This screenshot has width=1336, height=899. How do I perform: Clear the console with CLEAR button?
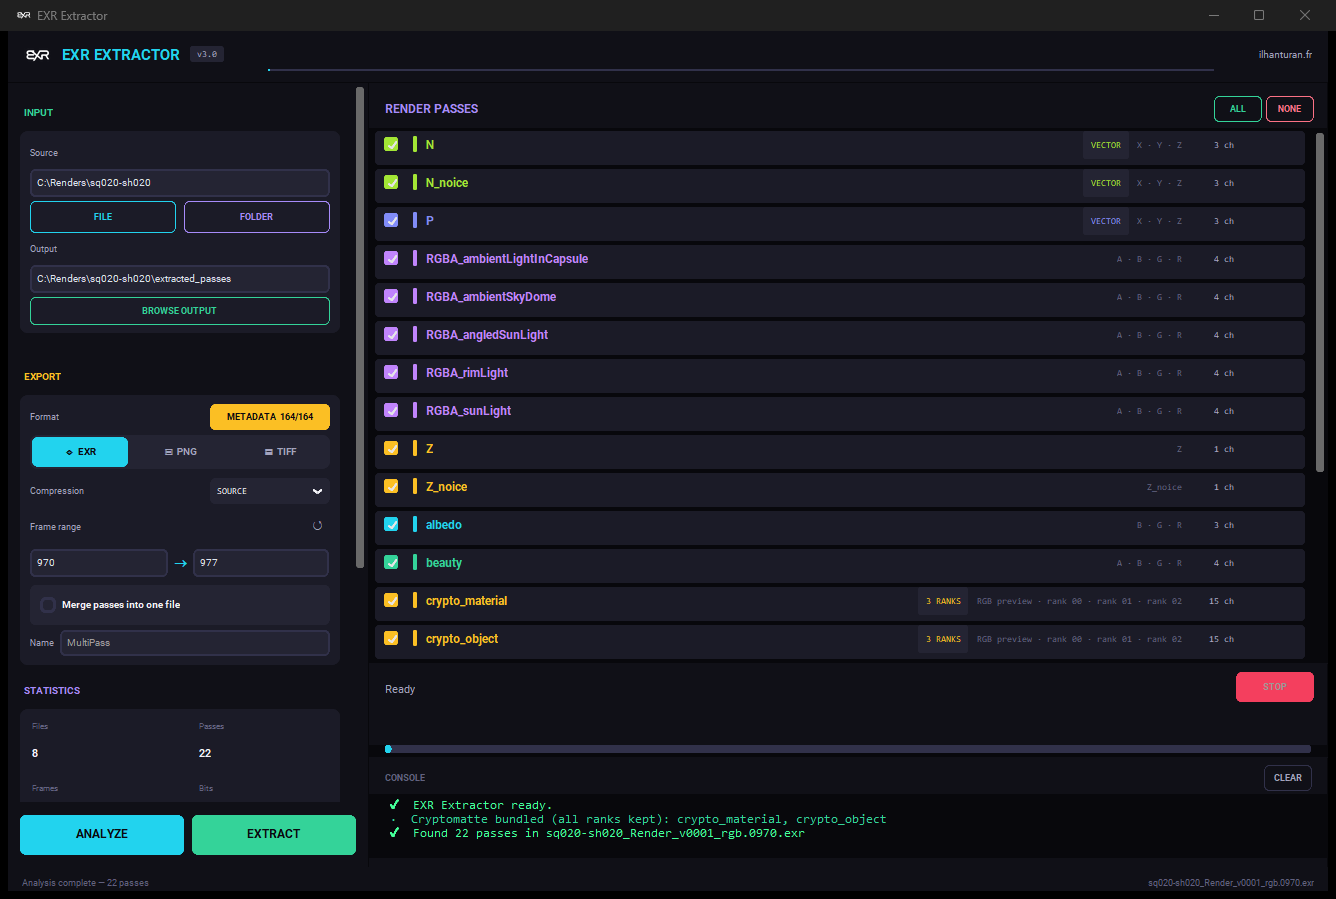coord(1288,778)
